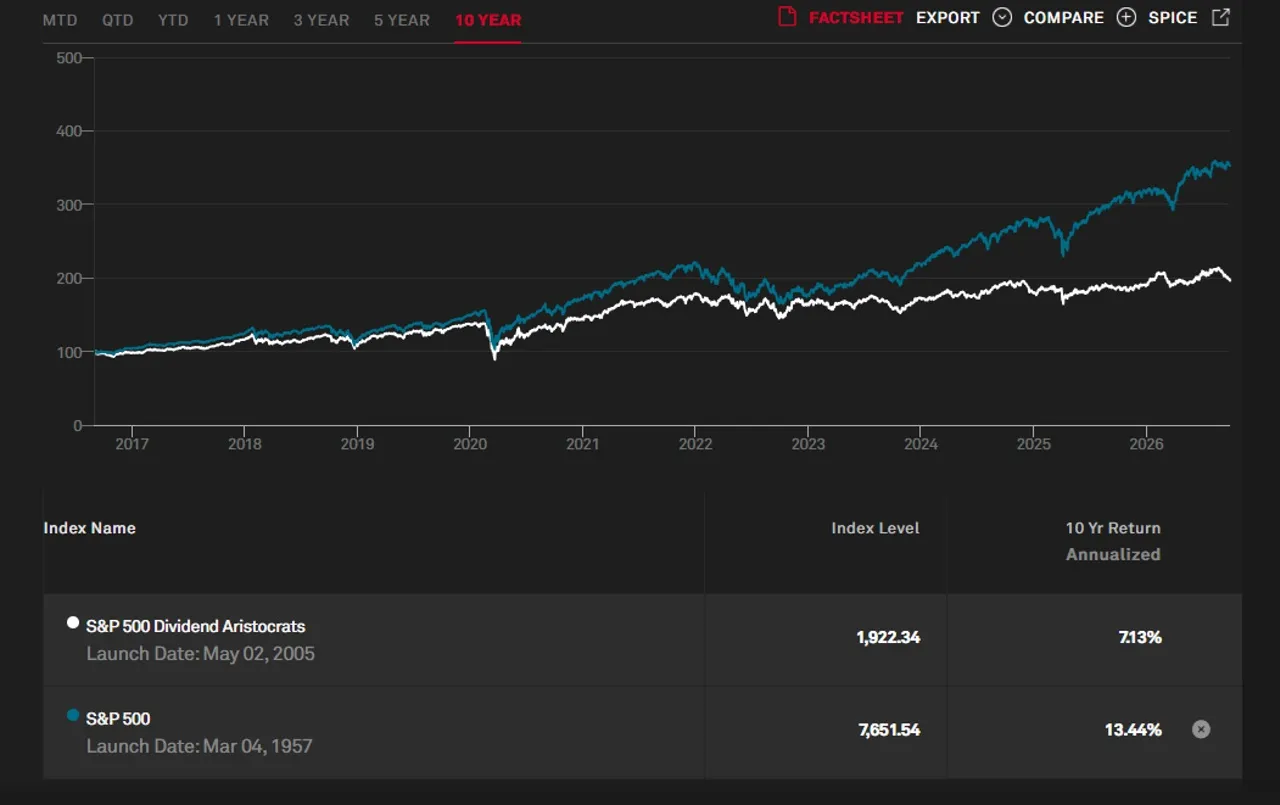Screen dimensions: 1280x805
Task: Click the 100 y-axis label
Action: pyautogui.click(x=69, y=352)
